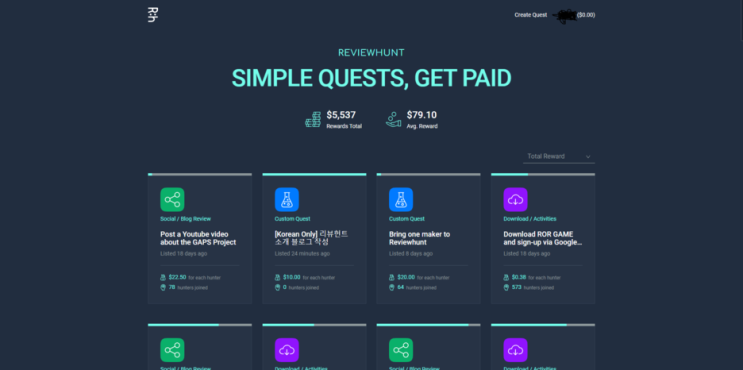Click the green share icon below Bring one maker card
Screen dimensions: 743x370
point(401,350)
